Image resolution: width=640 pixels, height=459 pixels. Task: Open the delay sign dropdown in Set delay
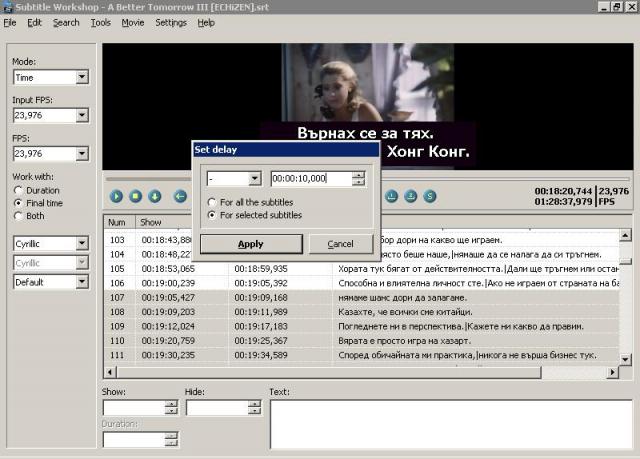click(x=254, y=179)
